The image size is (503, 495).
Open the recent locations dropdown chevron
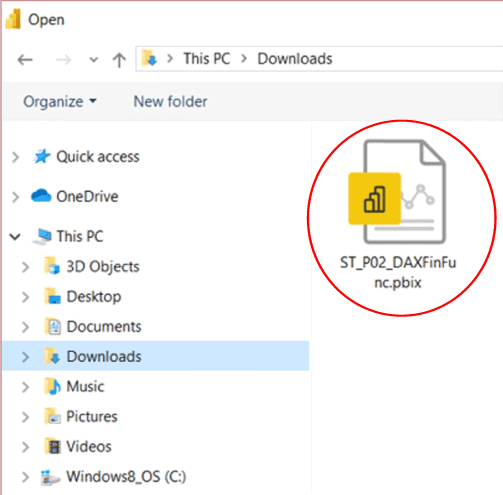pos(94,60)
